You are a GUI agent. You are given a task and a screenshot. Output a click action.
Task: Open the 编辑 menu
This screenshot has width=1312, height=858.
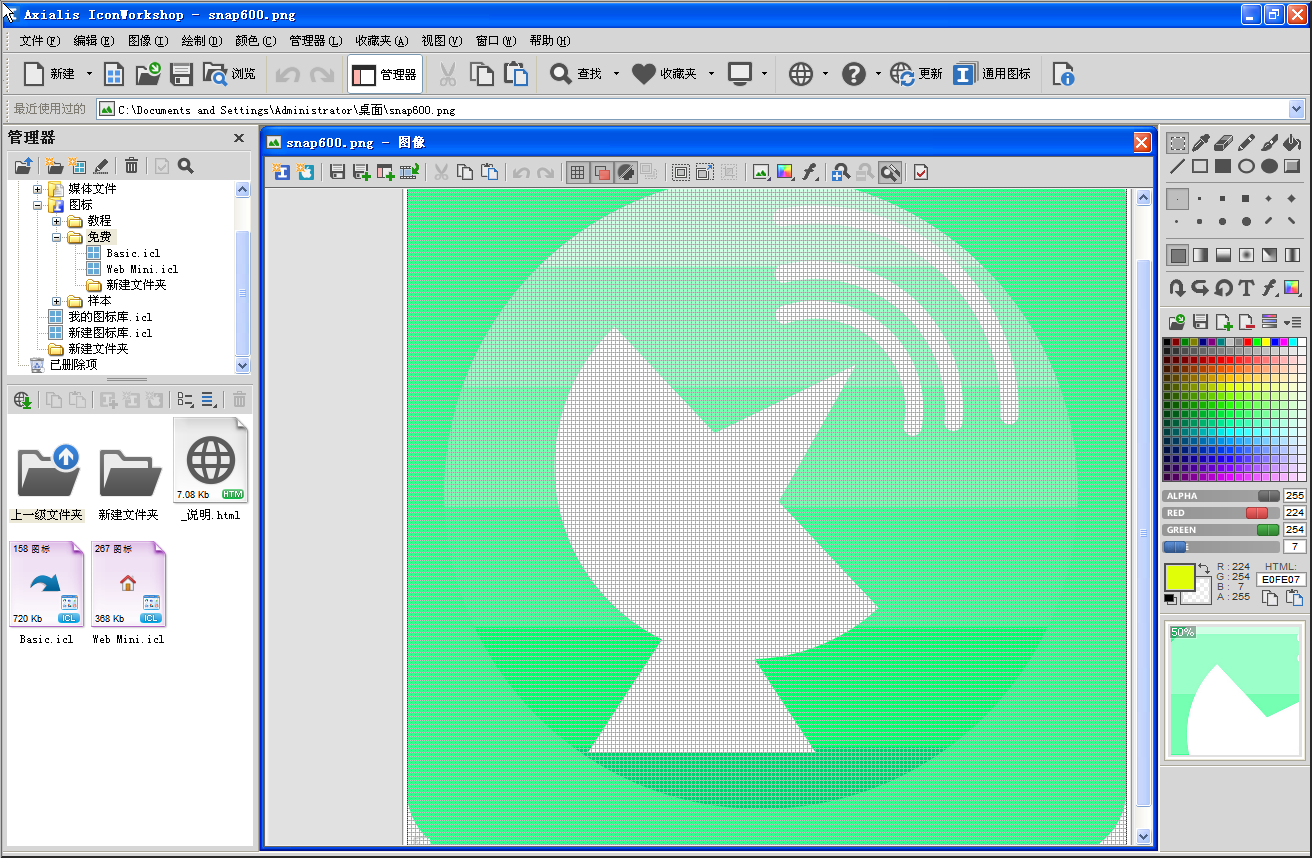[x=94, y=41]
